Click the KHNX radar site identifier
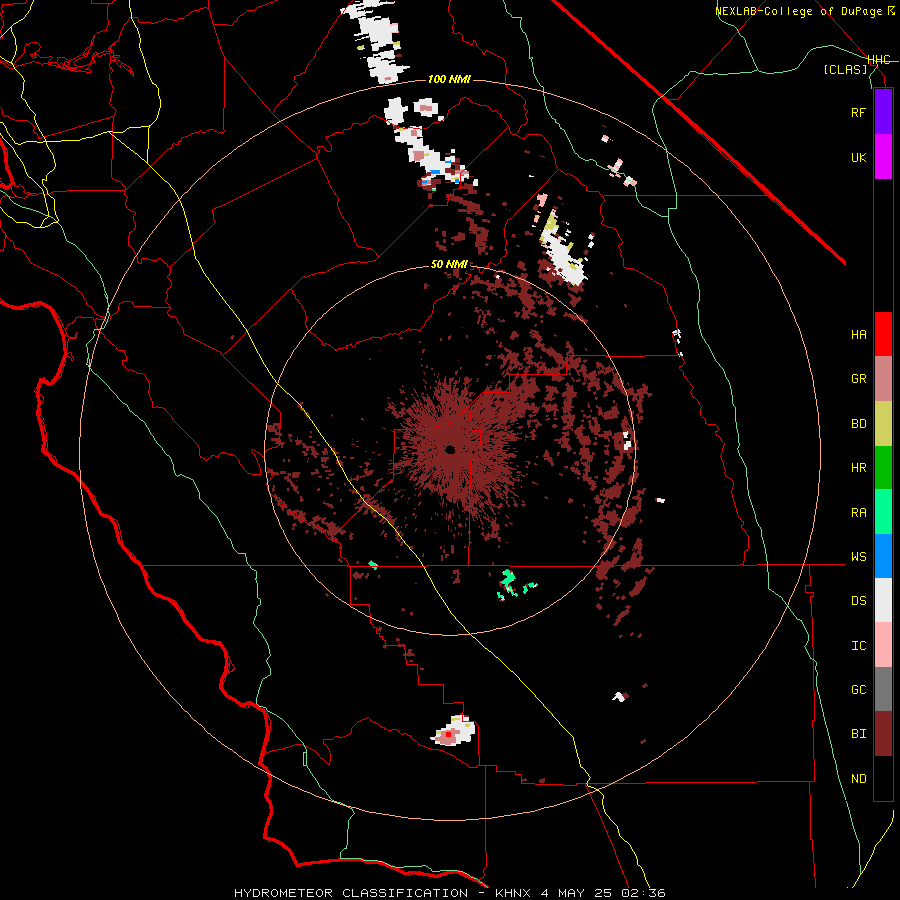Image resolution: width=900 pixels, height=900 pixels. pyautogui.click(x=514, y=893)
